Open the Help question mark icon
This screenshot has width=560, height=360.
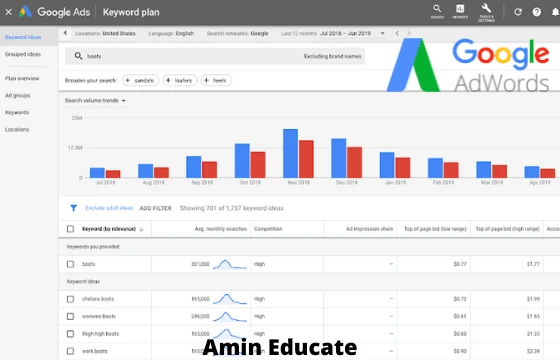[x=536, y=12]
